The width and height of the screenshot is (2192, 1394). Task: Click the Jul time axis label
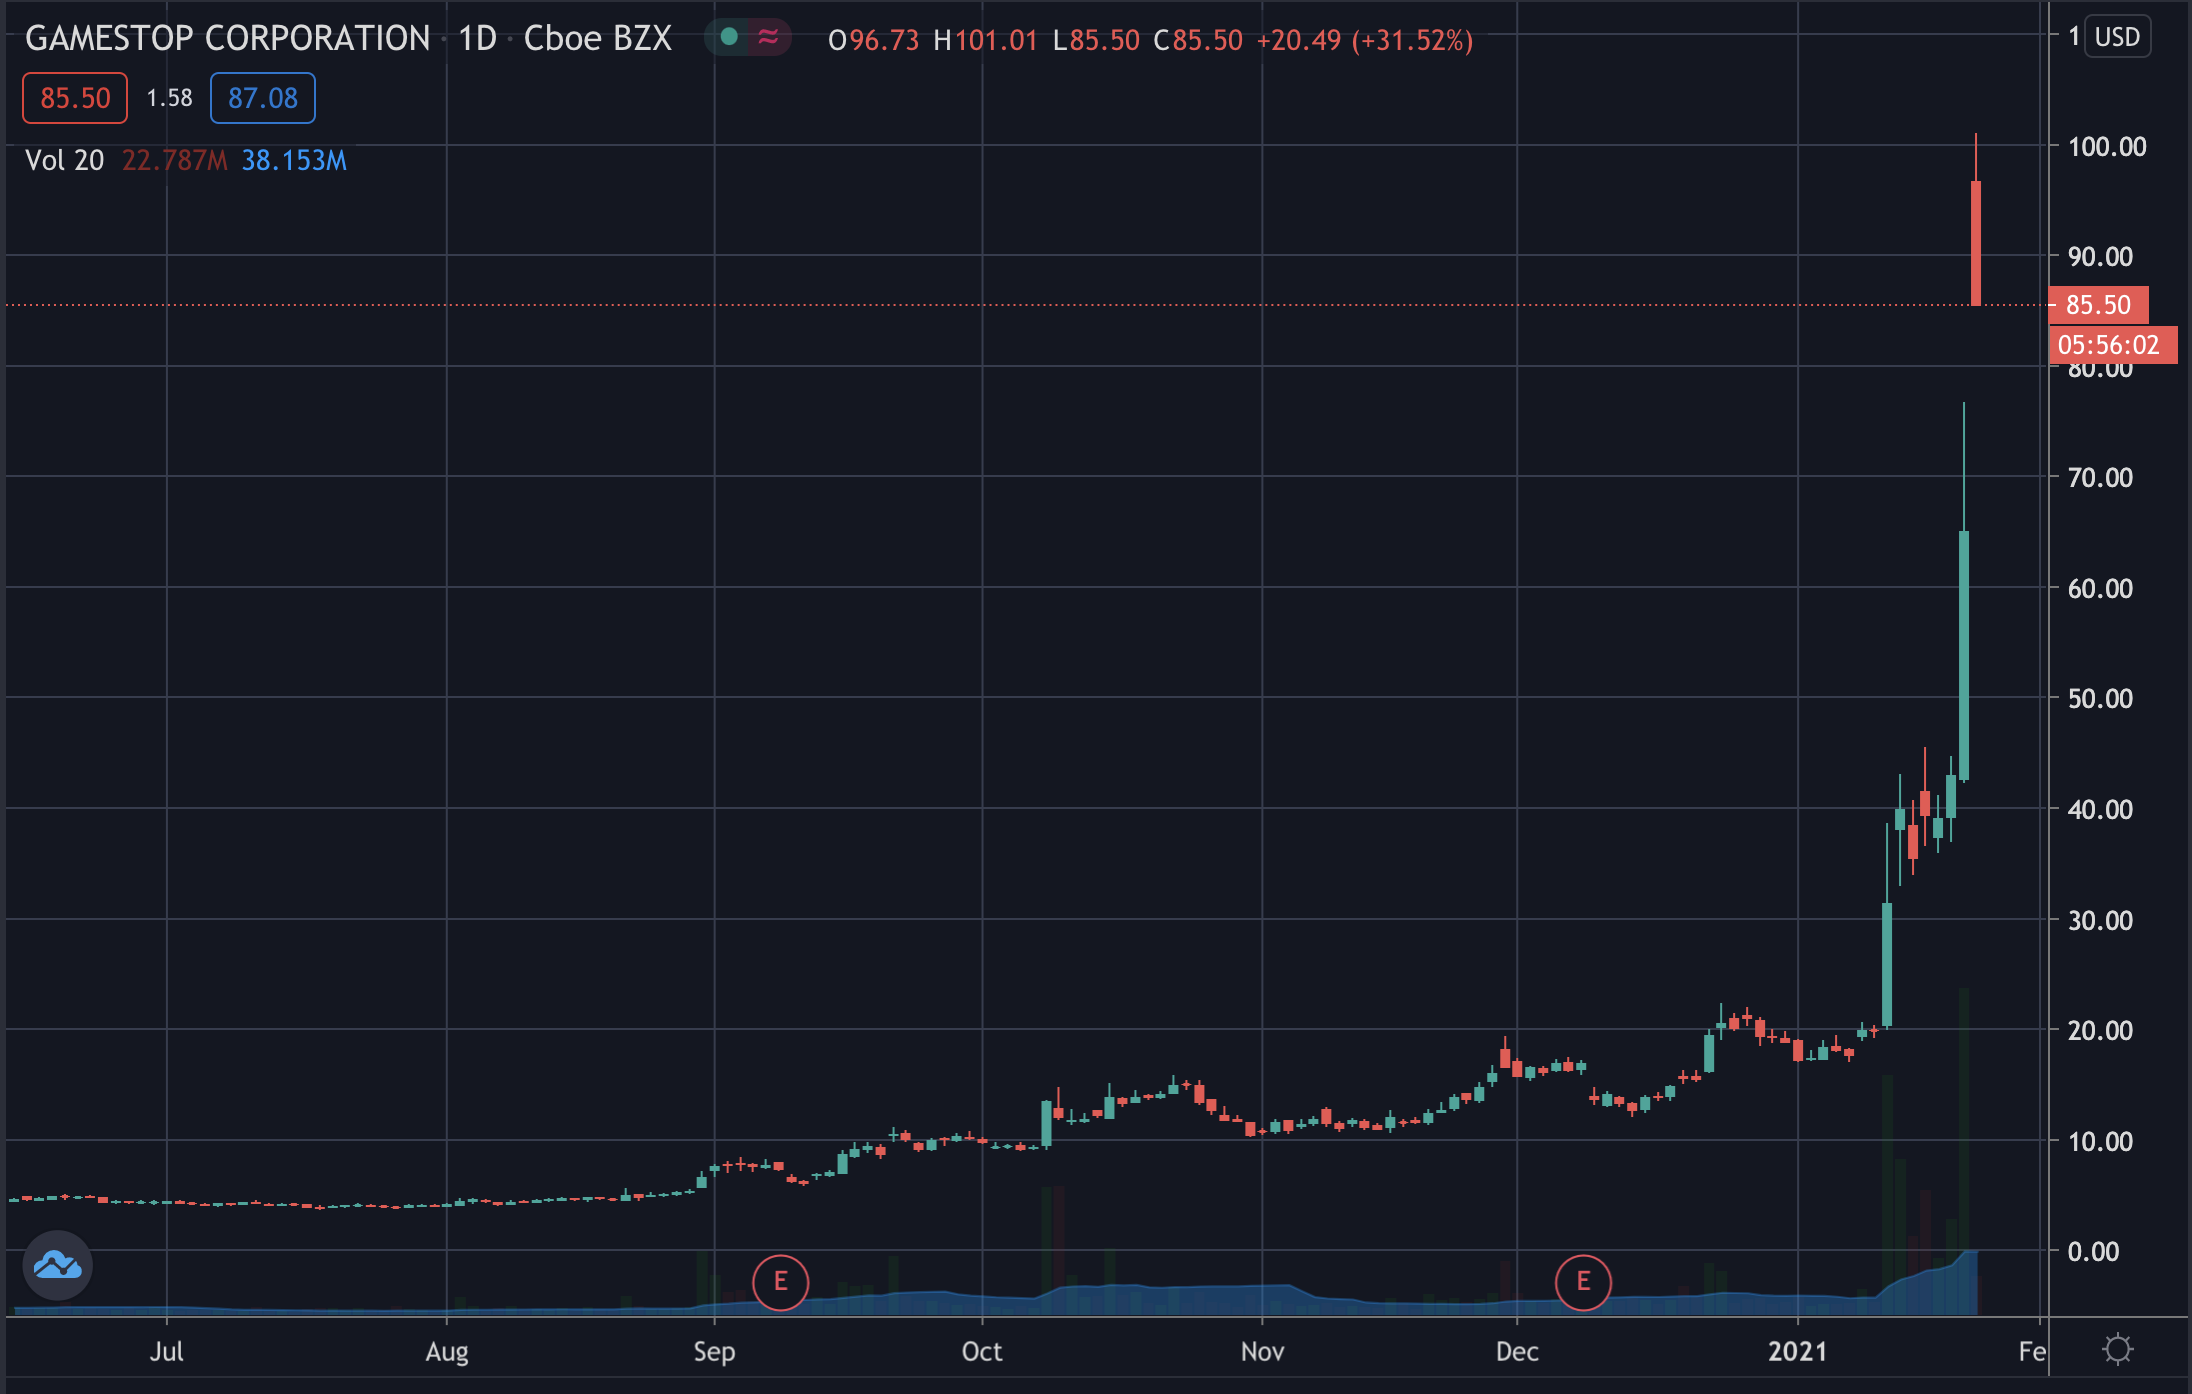tap(166, 1352)
